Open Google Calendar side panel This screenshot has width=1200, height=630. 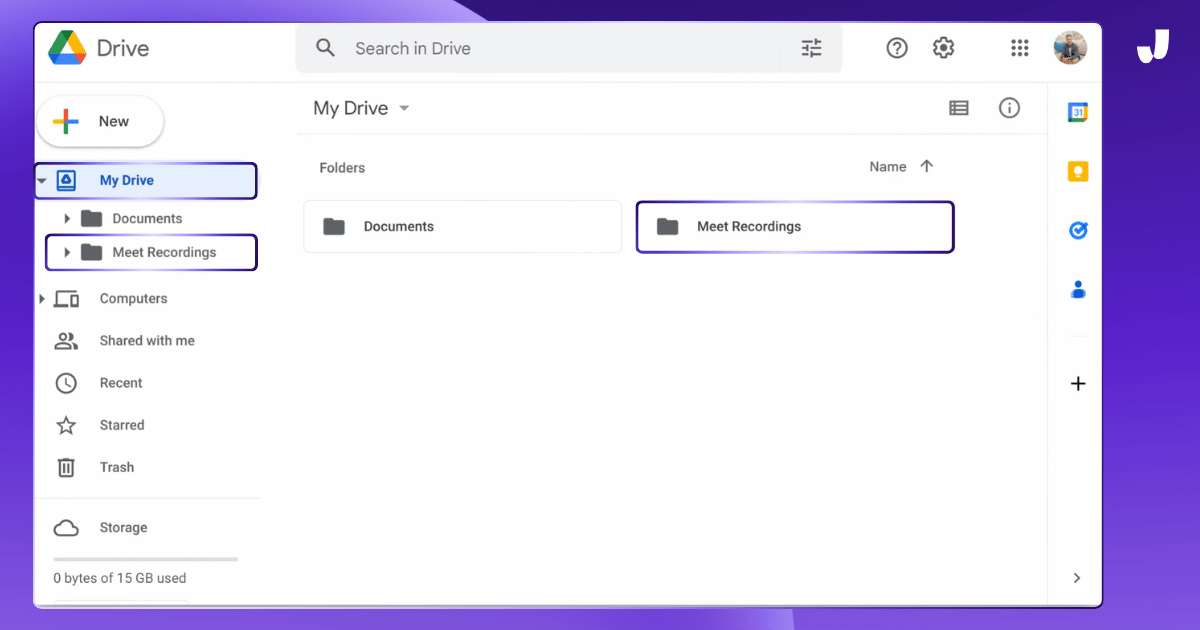point(1078,113)
